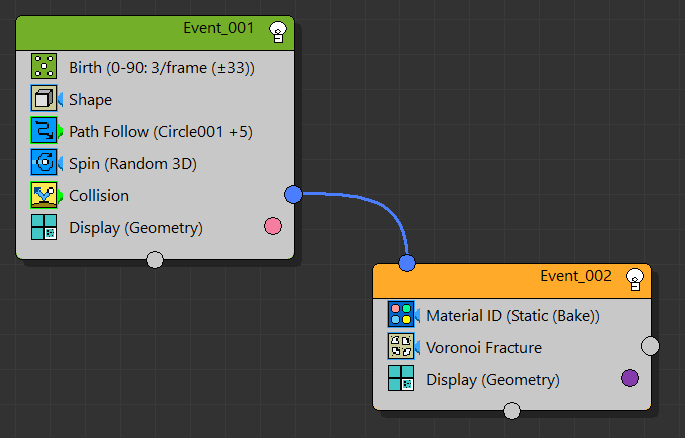
Task: Click Event_001 Display operator icon
Action: pyautogui.click(x=43, y=228)
